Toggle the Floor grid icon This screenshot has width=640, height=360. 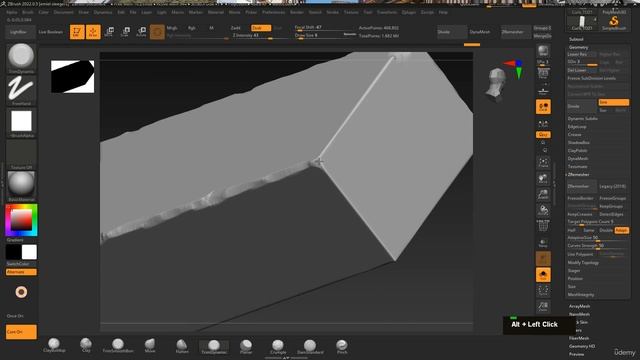tap(543, 90)
